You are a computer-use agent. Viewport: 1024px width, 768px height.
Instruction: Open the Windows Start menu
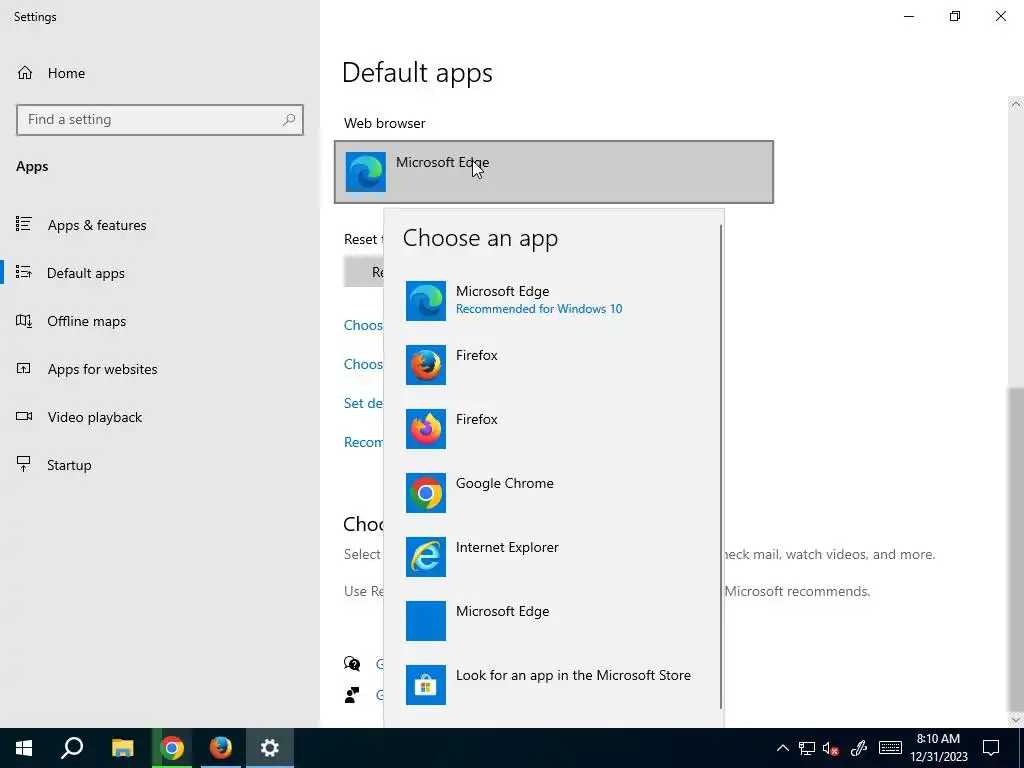tap(24, 748)
